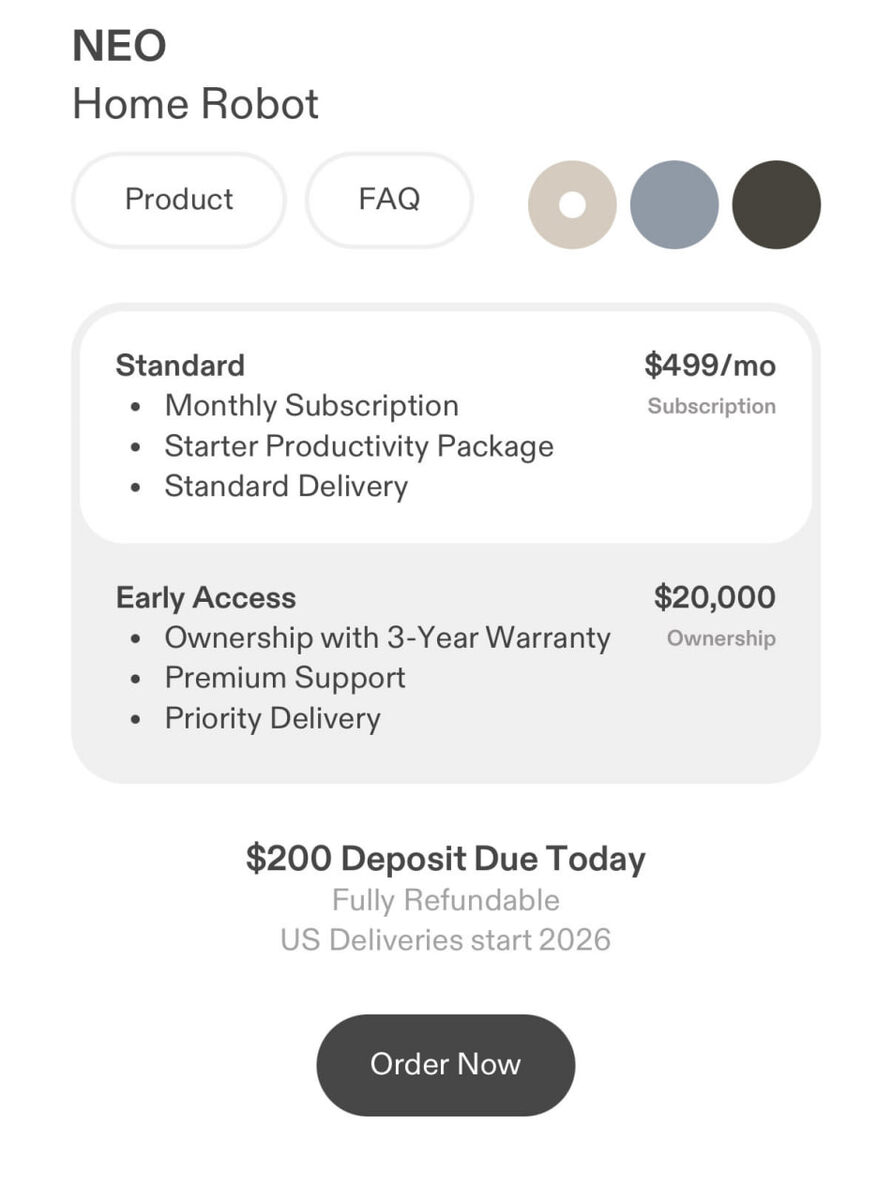Click Ownership with 3-Year Warranty item
Image resolution: width=892 pixels, height=1200 pixels.
point(388,638)
